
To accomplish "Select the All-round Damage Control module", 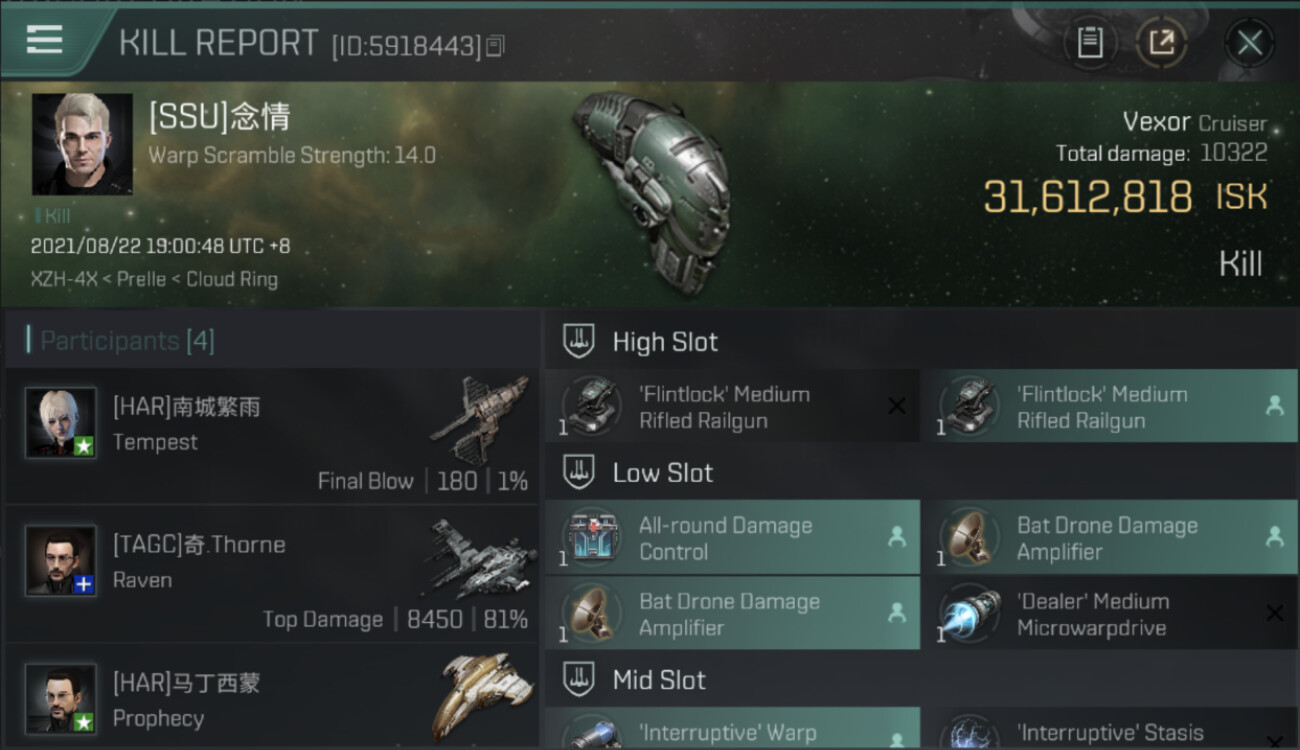I will [732, 538].
